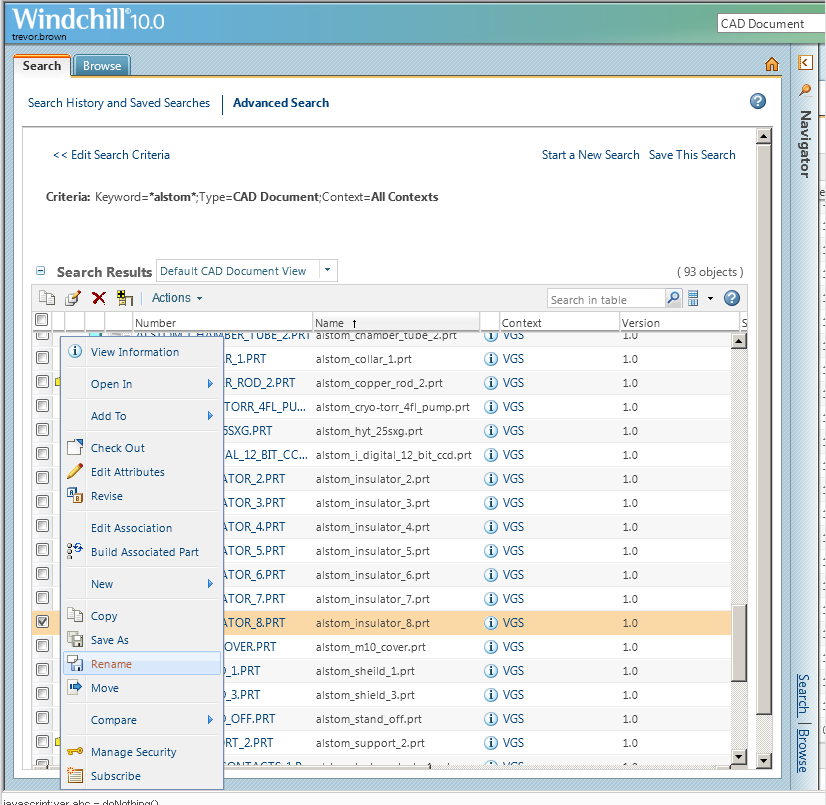This screenshot has height=805, width=826.
Task: Choose Rename from the context menu
Action: [142, 664]
